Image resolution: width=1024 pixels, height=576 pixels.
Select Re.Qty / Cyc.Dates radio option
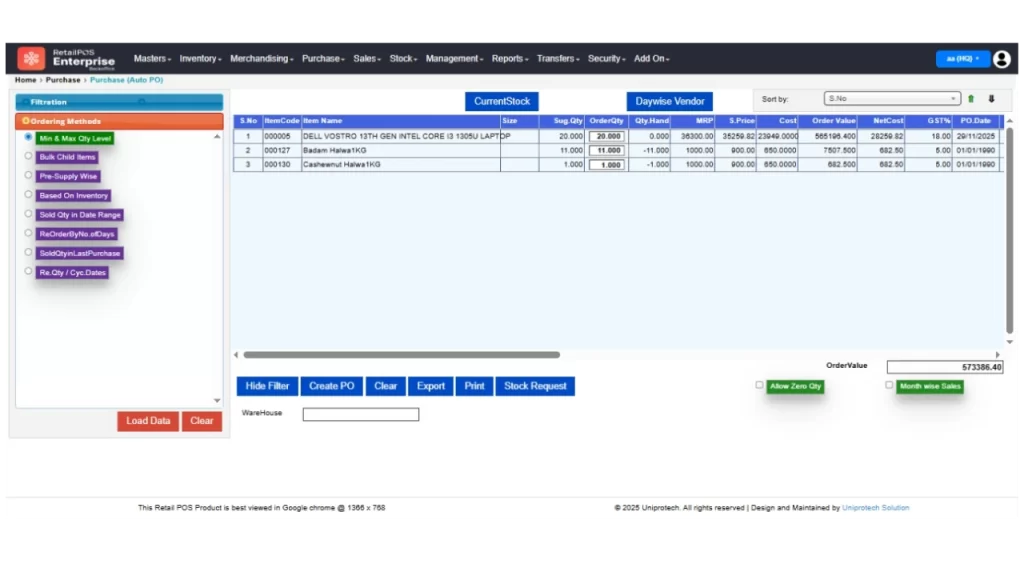[28, 271]
